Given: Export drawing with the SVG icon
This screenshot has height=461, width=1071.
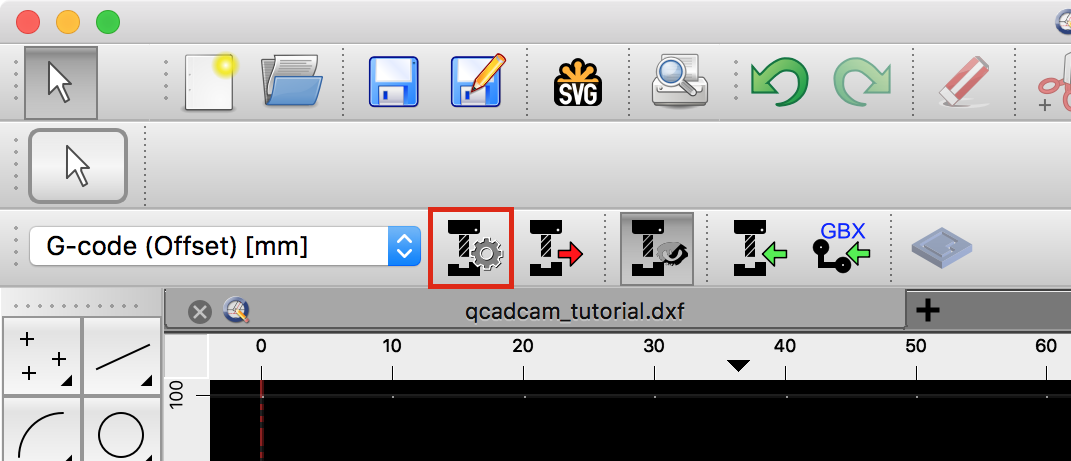Looking at the screenshot, I should tap(577, 83).
